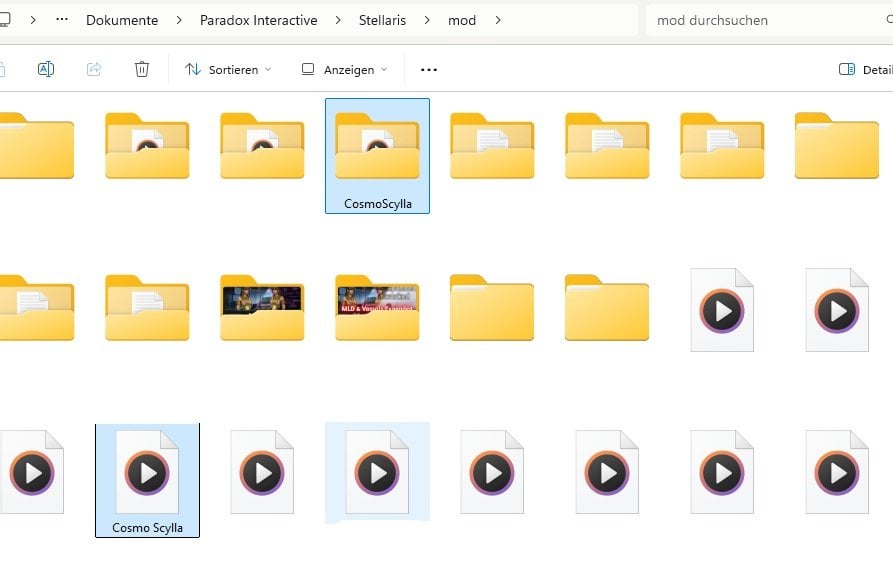Viewport: 893px width, 574px height.
Task: Expand chevron after Dokumente breadcrumb
Action: (x=179, y=20)
